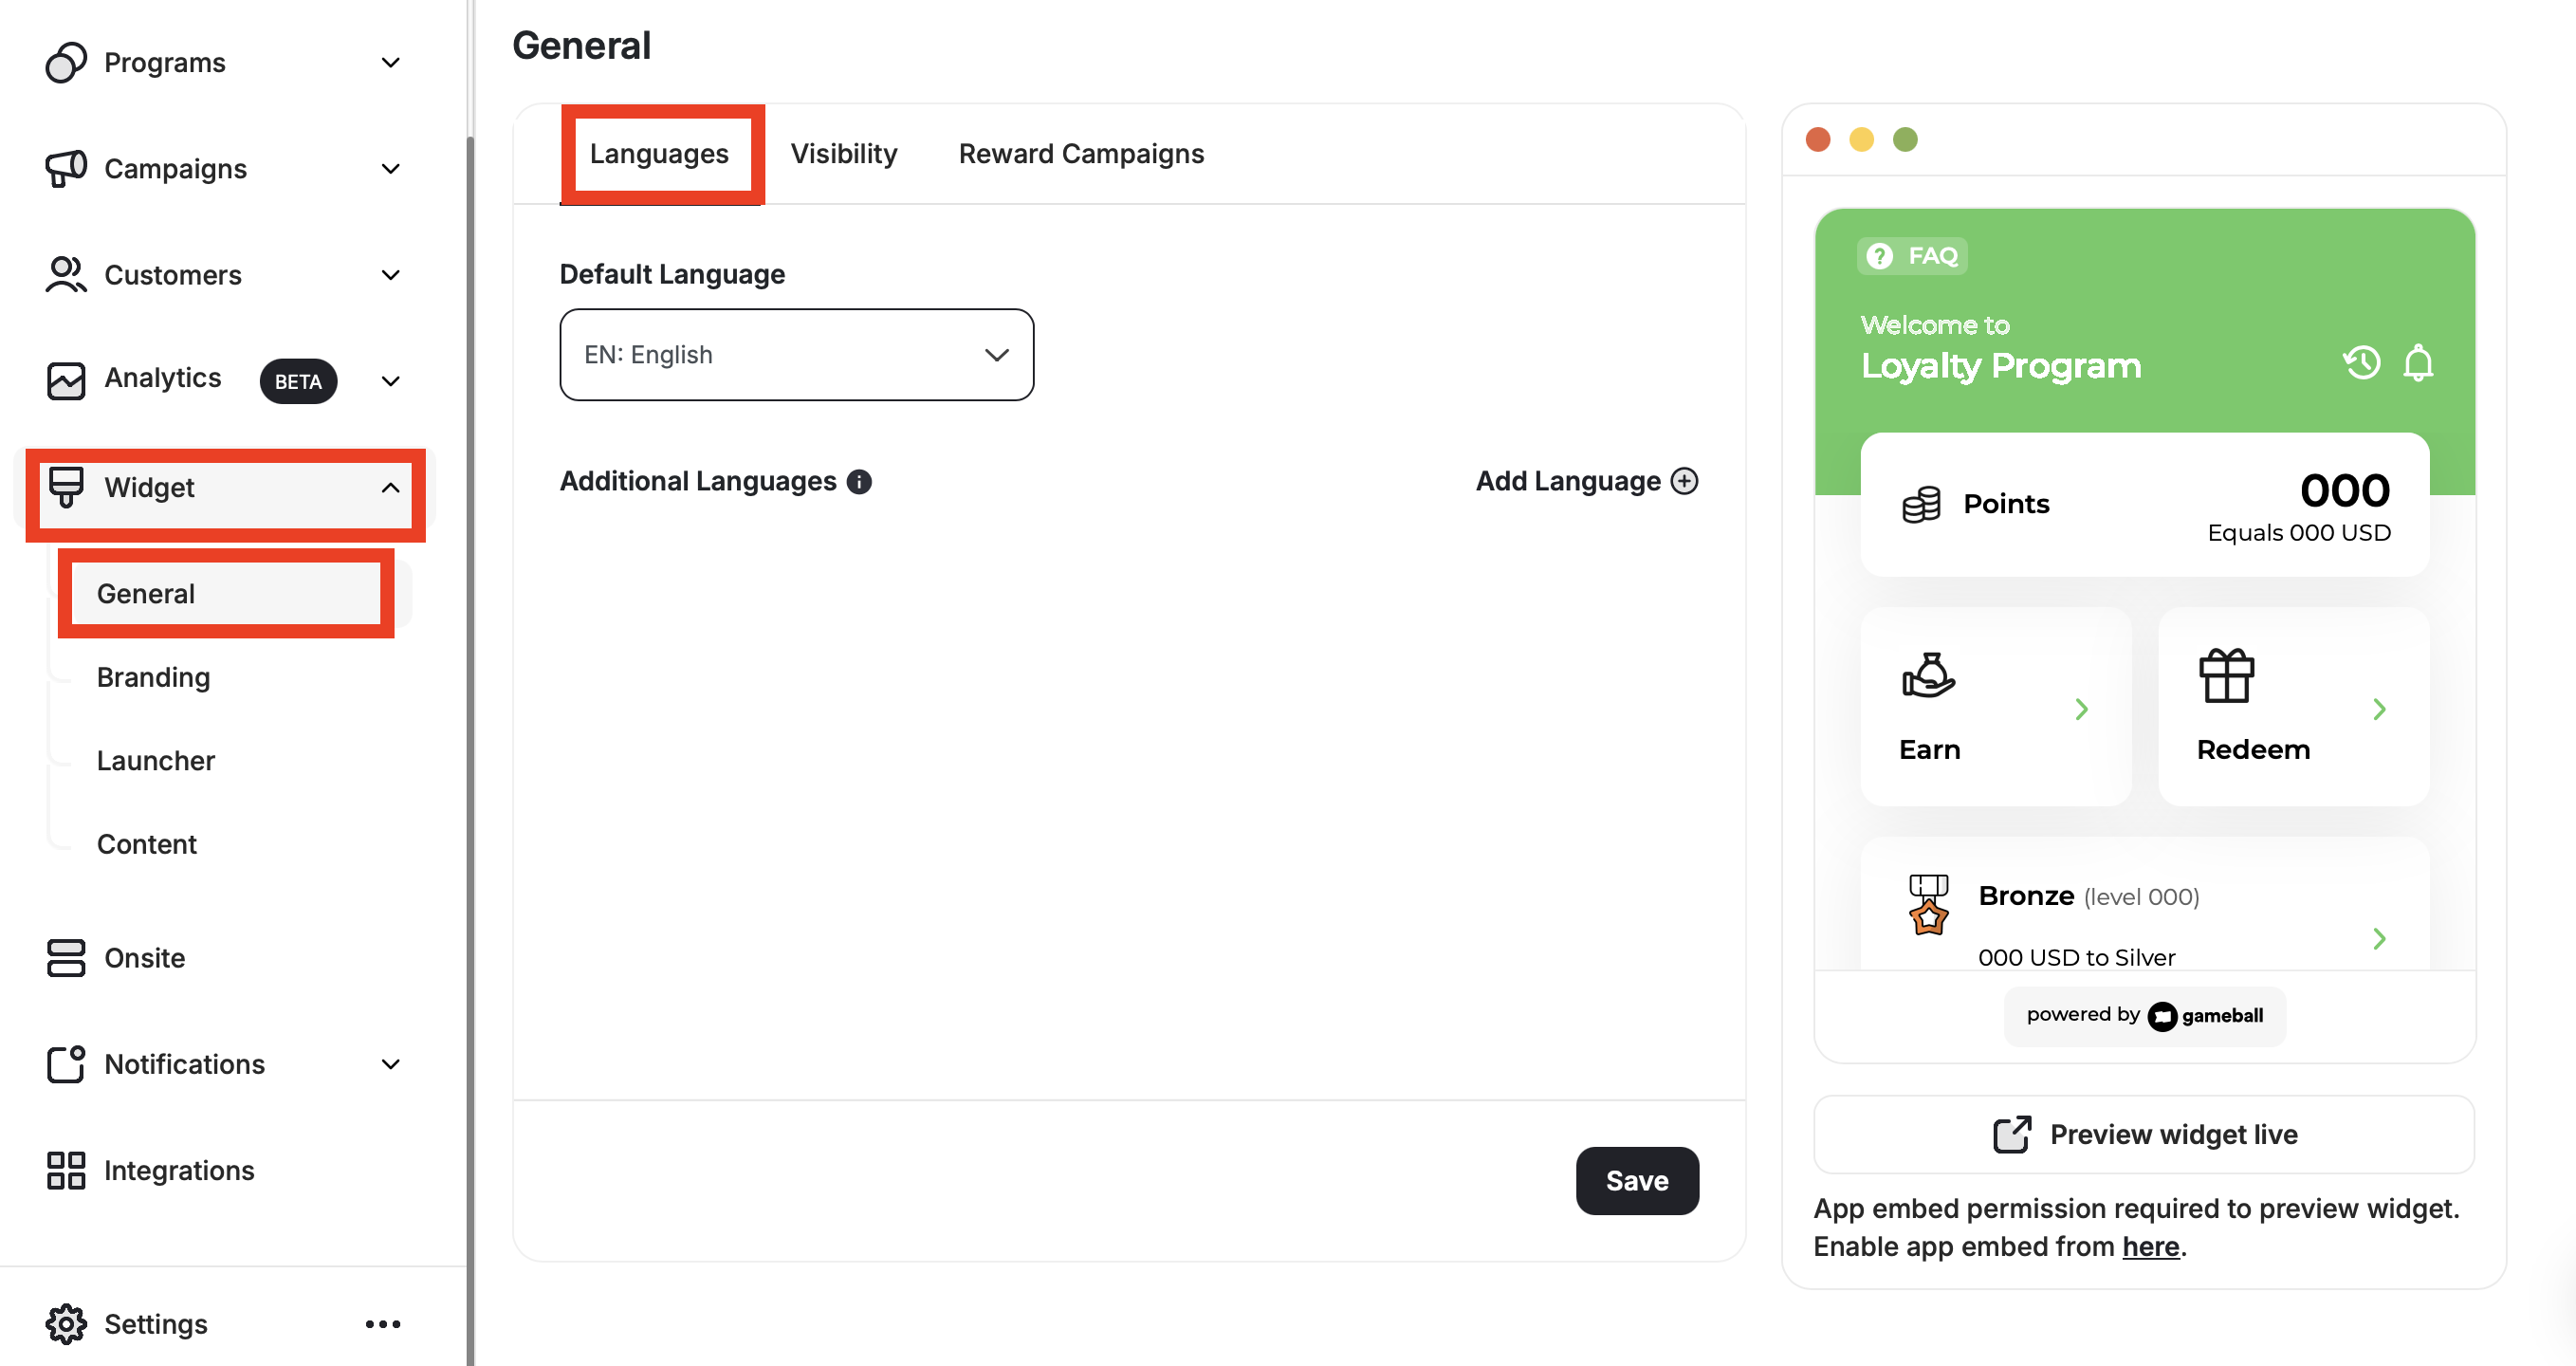The height and width of the screenshot is (1366, 2576).
Task: Select the Onsite sidebar icon
Action: (65, 957)
